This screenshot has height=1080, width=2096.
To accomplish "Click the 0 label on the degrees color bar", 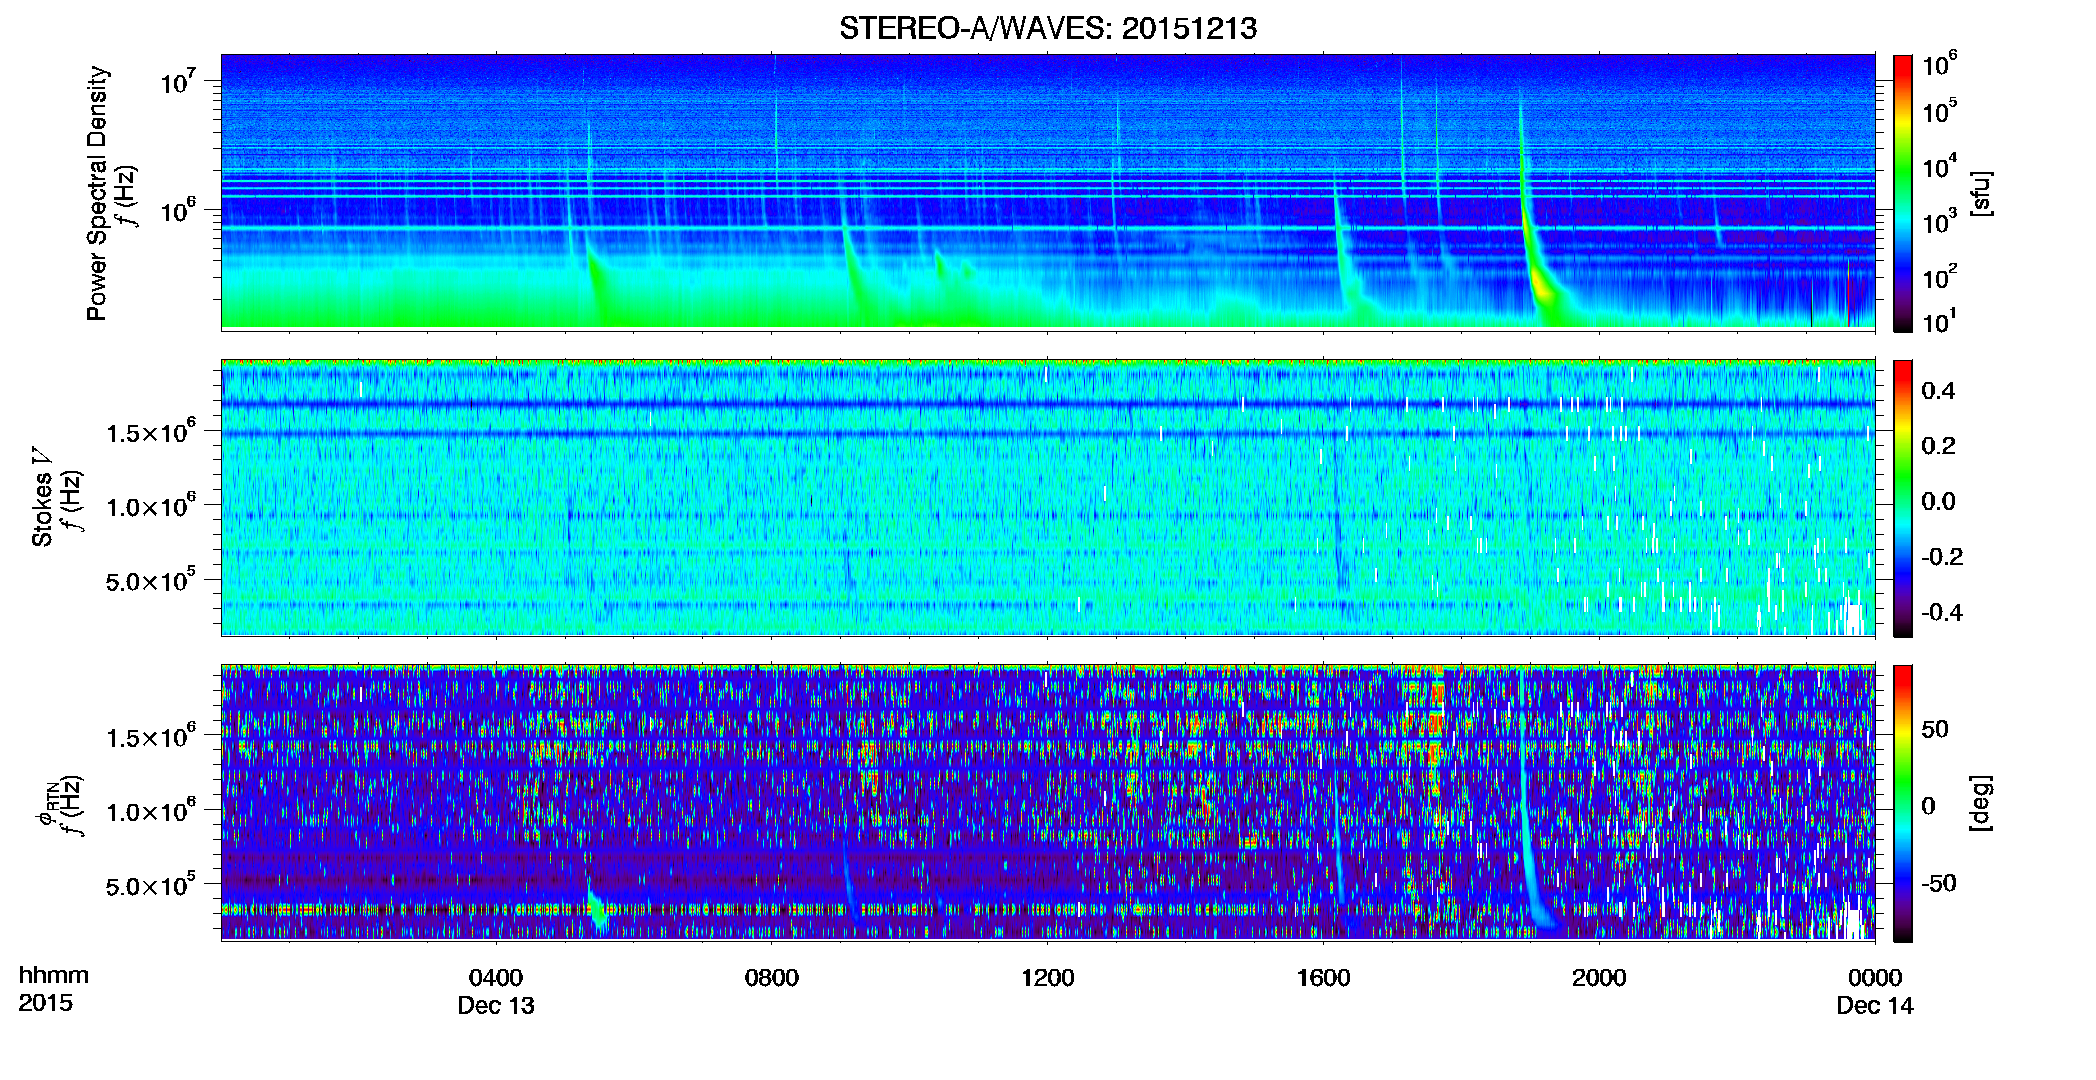I will (1928, 806).
